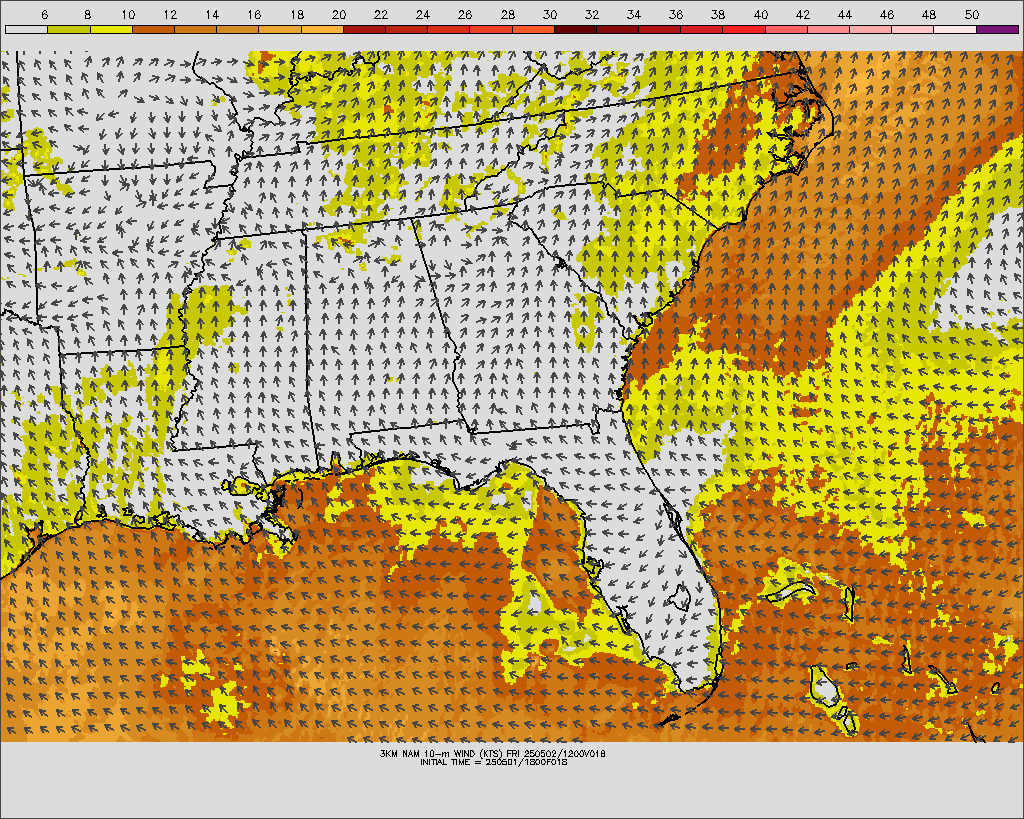The height and width of the screenshot is (819, 1024).
Task: Select the "26" scale label
Action: [466, 14]
